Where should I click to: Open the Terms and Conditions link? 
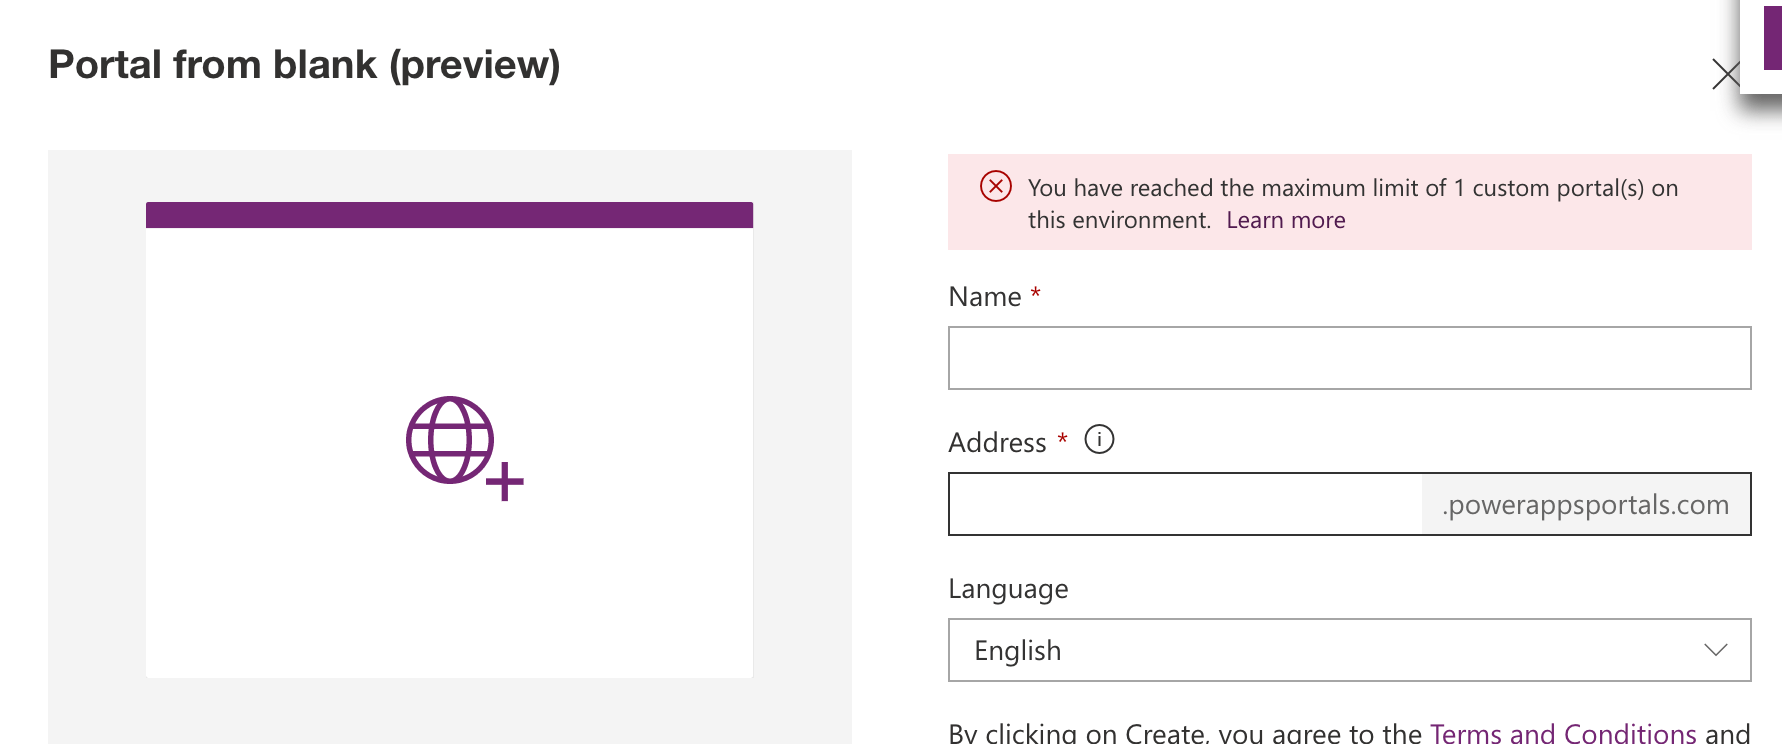click(1562, 732)
